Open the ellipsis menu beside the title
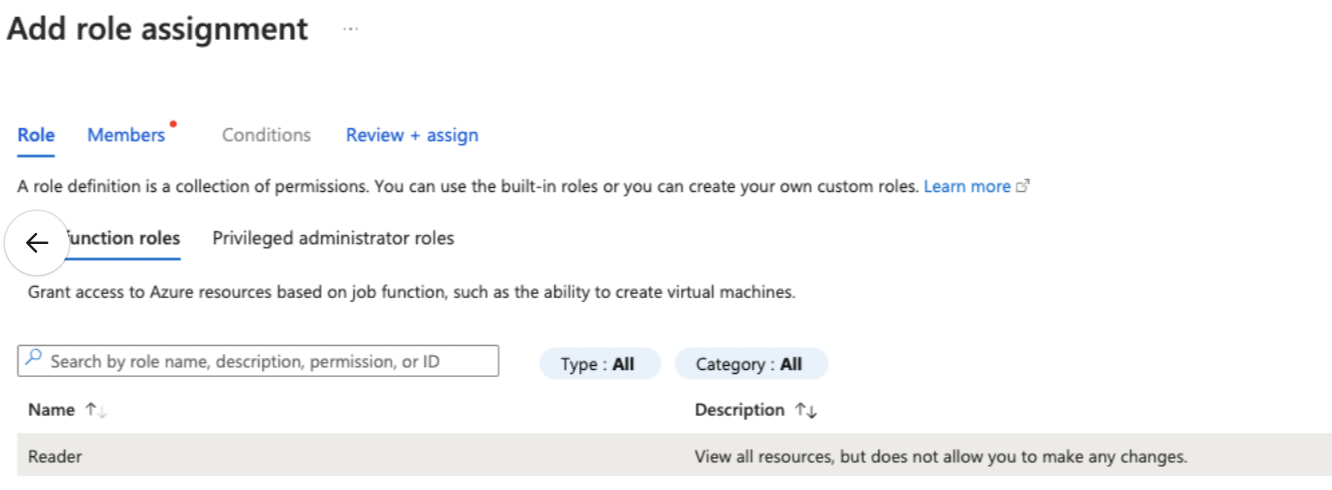Screen dimensions: 1332x490 [x=350, y=29]
